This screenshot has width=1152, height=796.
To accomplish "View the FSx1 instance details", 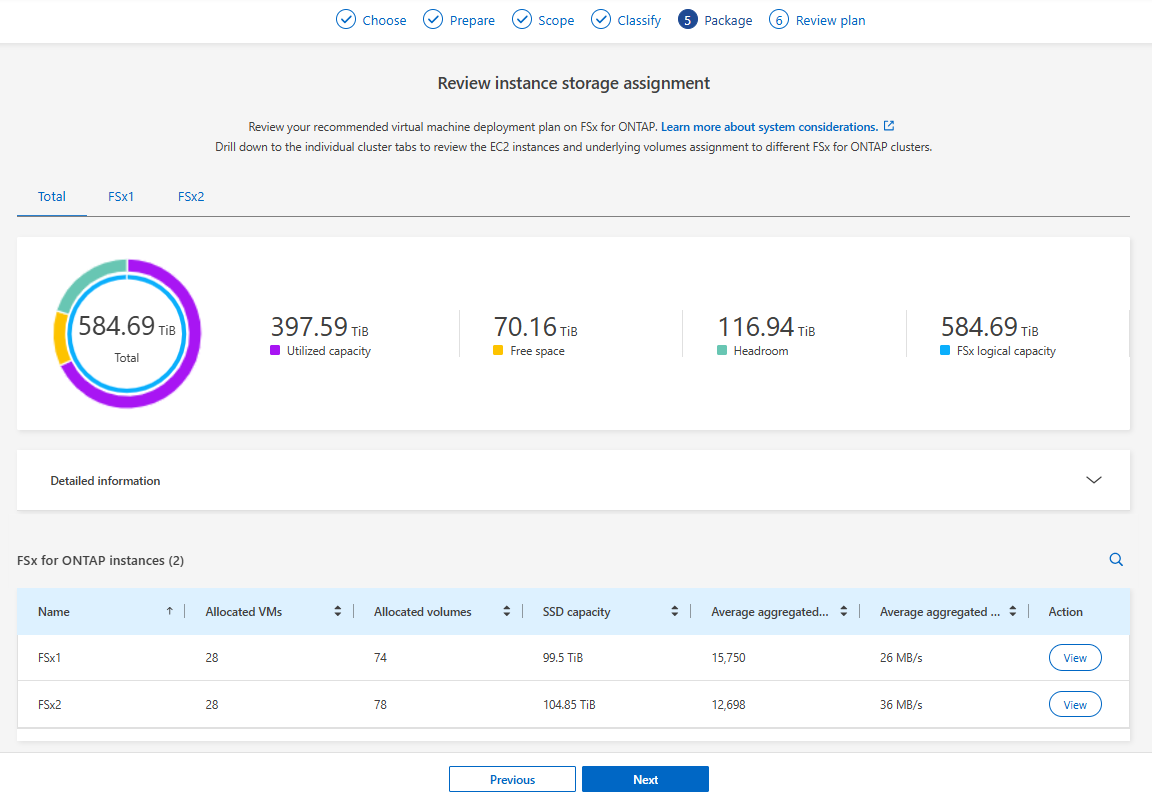I will tap(1075, 658).
